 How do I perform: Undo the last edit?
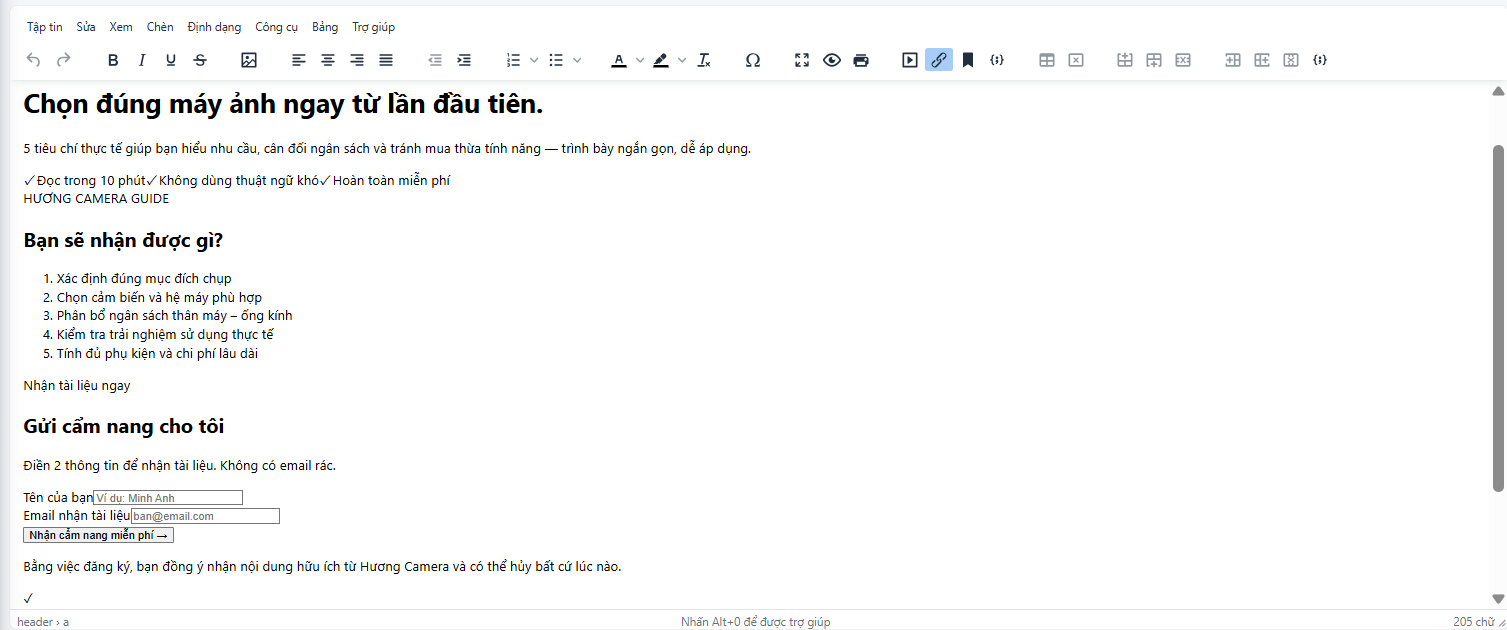[x=33, y=60]
